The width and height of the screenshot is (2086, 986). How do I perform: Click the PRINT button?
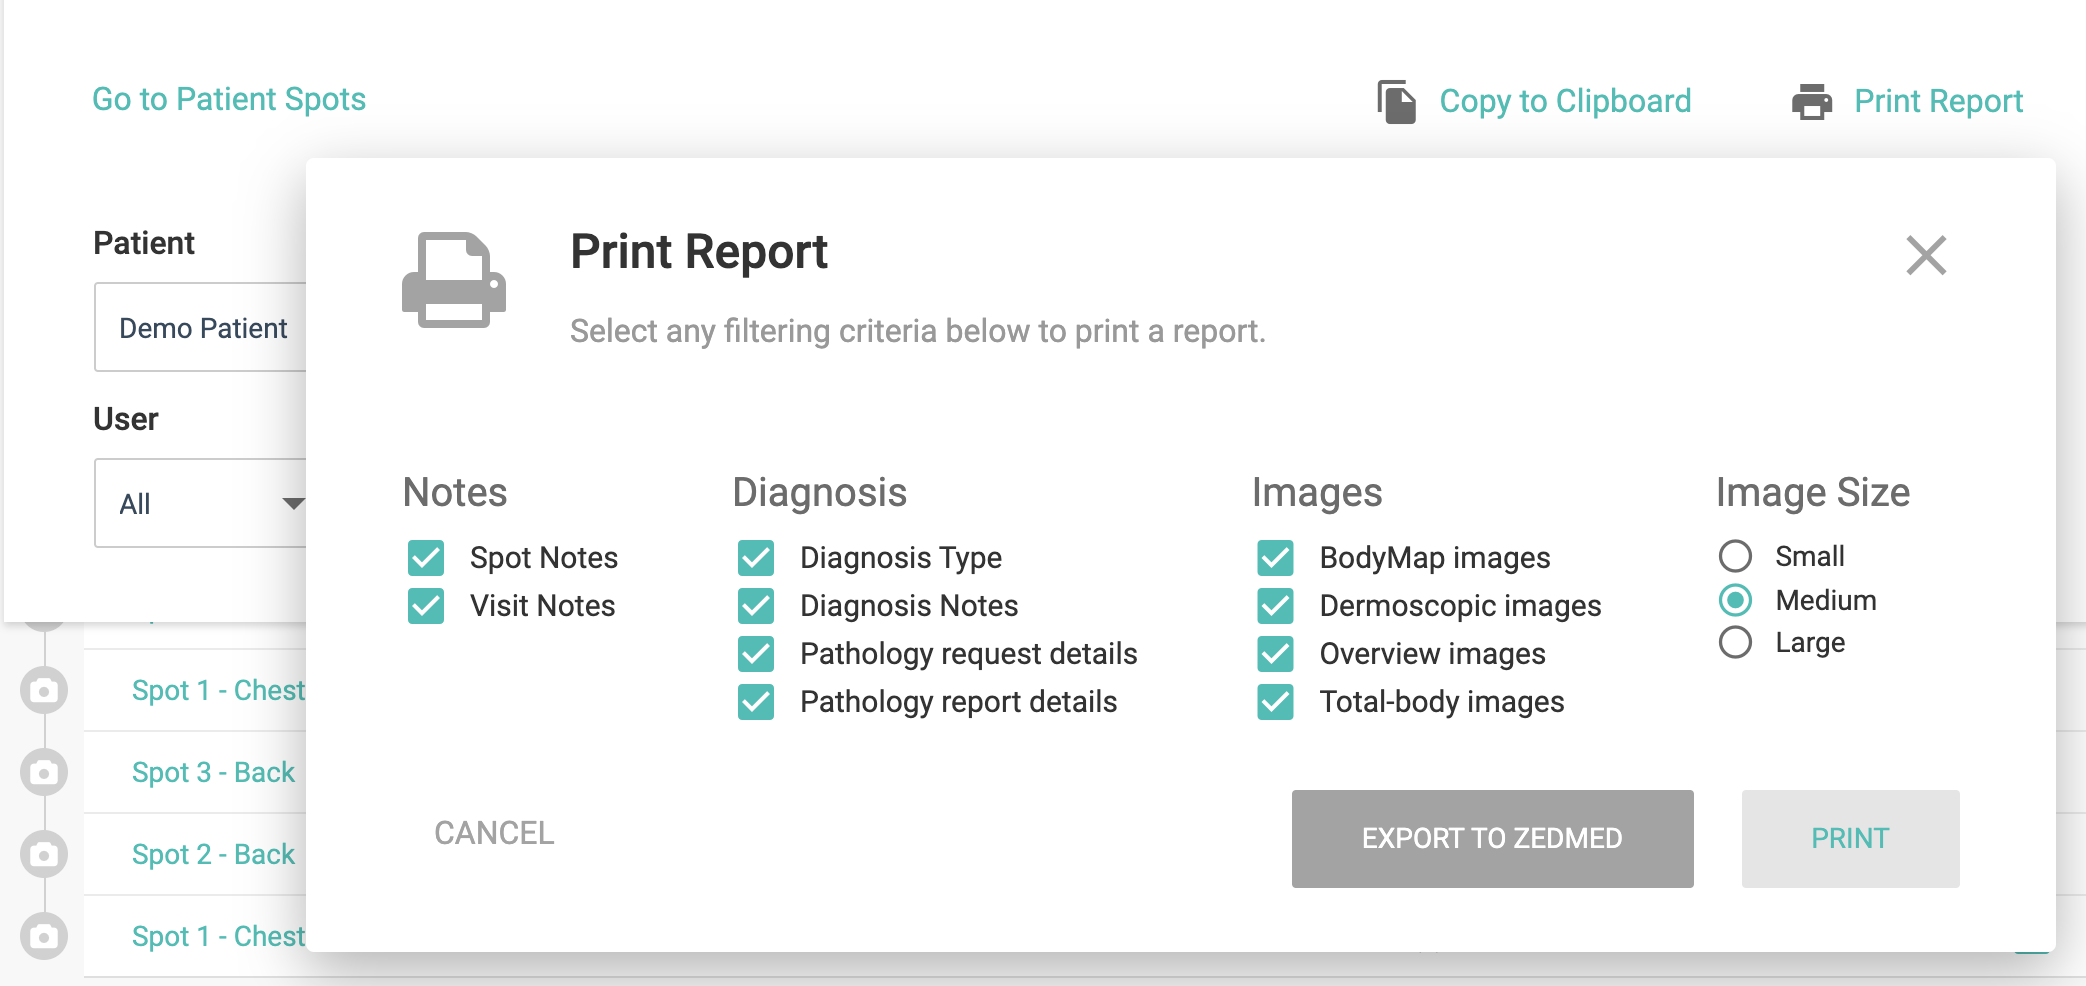1849,838
